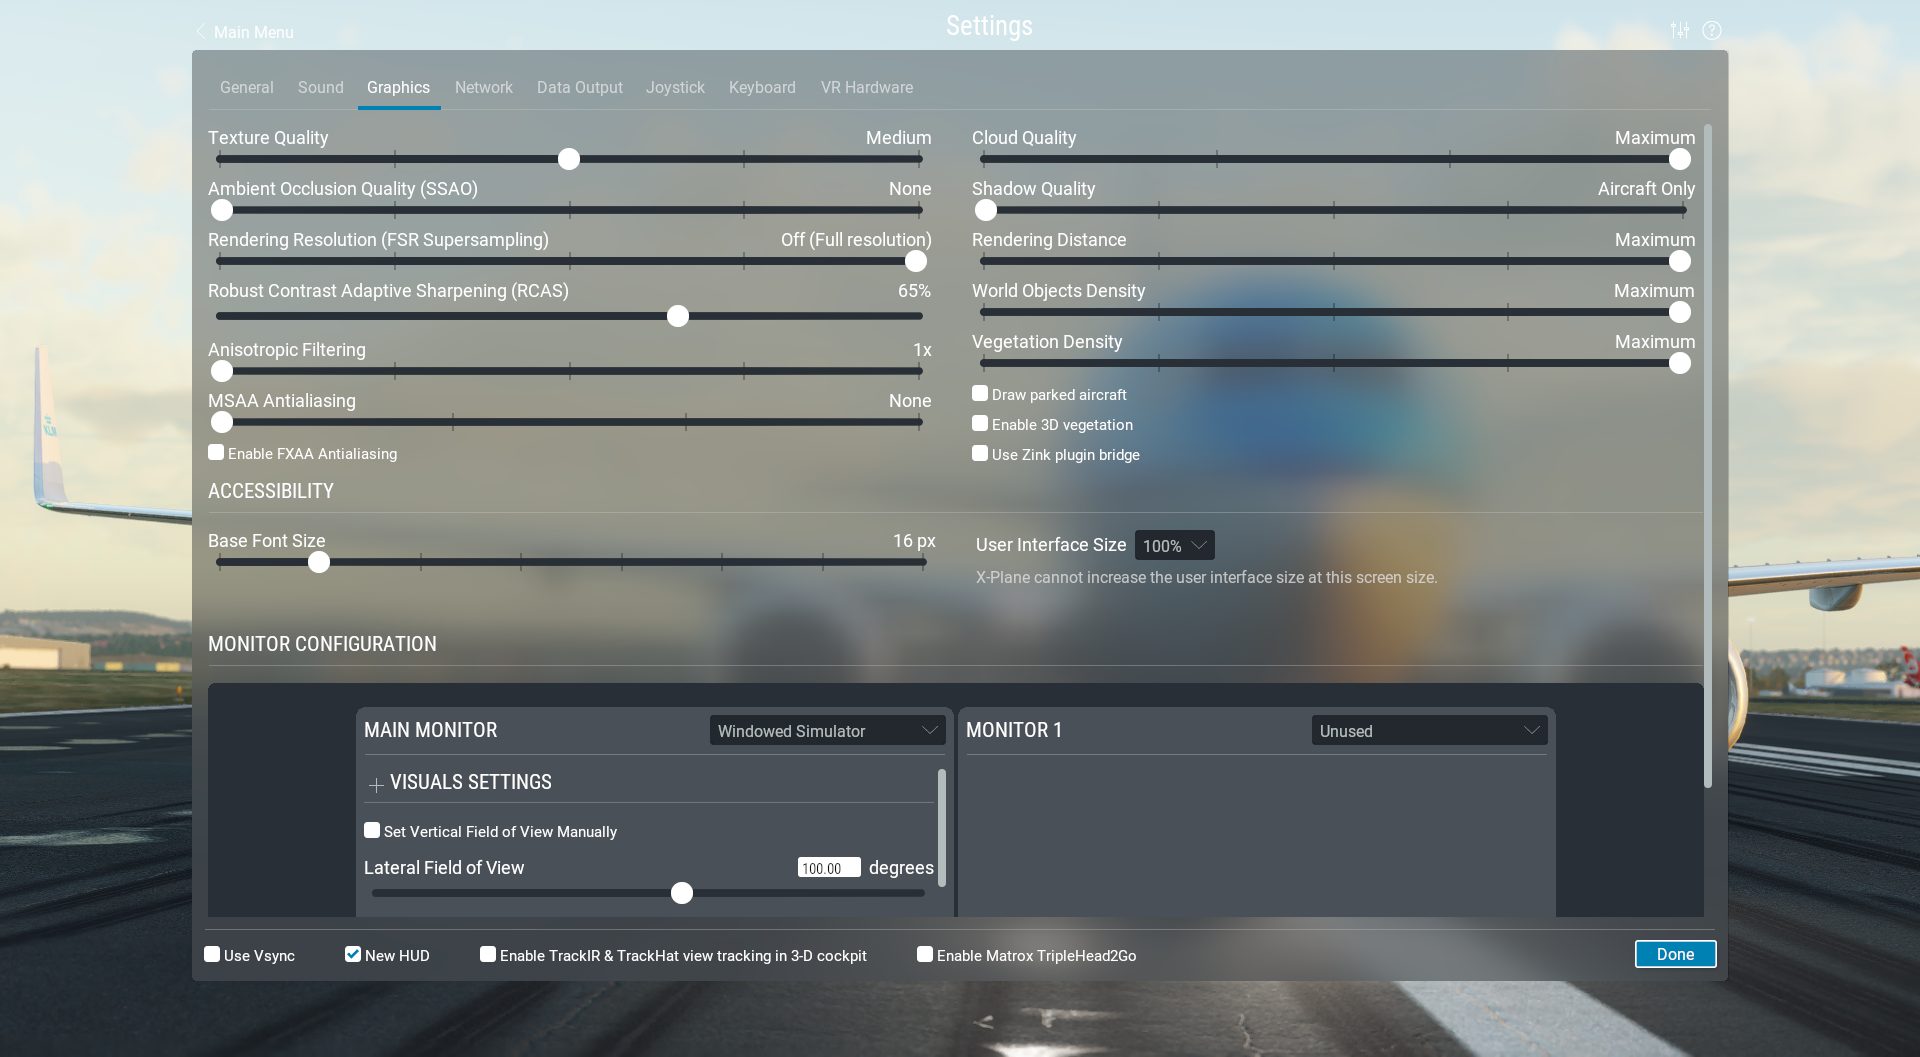The width and height of the screenshot is (1920, 1057).
Task: Check Enable FXAA Antialiasing
Action: pyautogui.click(x=216, y=452)
